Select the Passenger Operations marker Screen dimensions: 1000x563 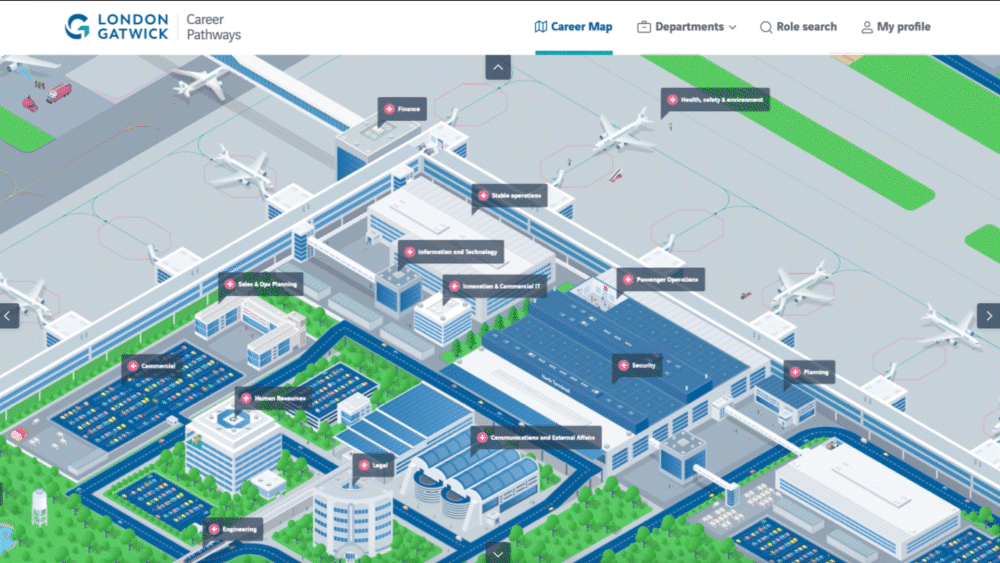pyautogui.click(x=661, y=279)
